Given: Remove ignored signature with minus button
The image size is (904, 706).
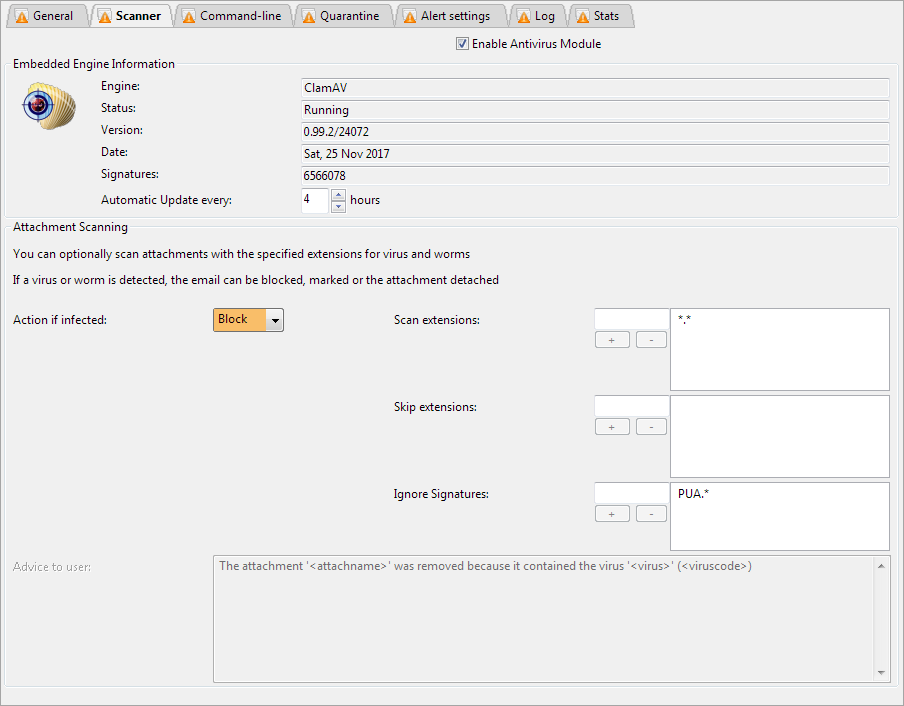Looking at the screenshot, I should point(651,514).
